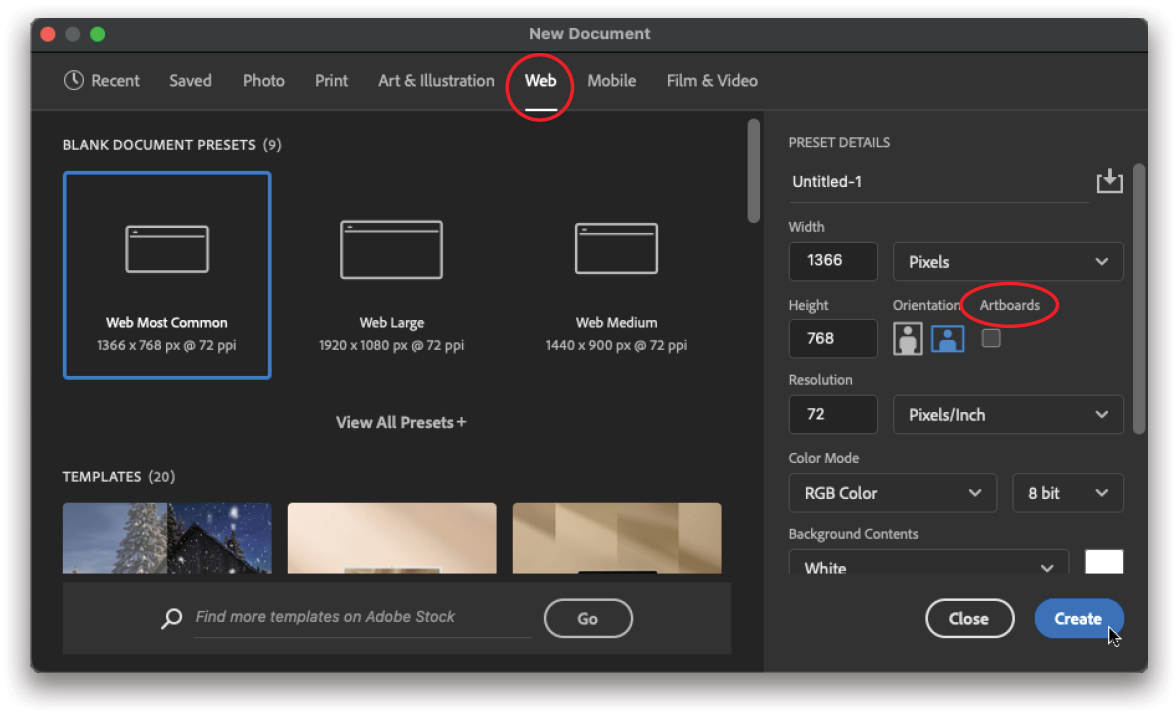Select the Web Most Common preset icon

(x=166, y=248)
